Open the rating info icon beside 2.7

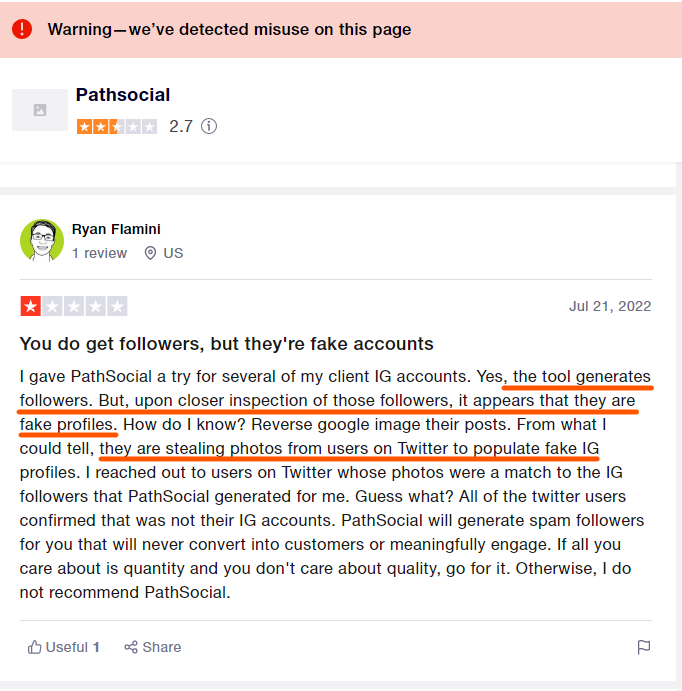209,126
